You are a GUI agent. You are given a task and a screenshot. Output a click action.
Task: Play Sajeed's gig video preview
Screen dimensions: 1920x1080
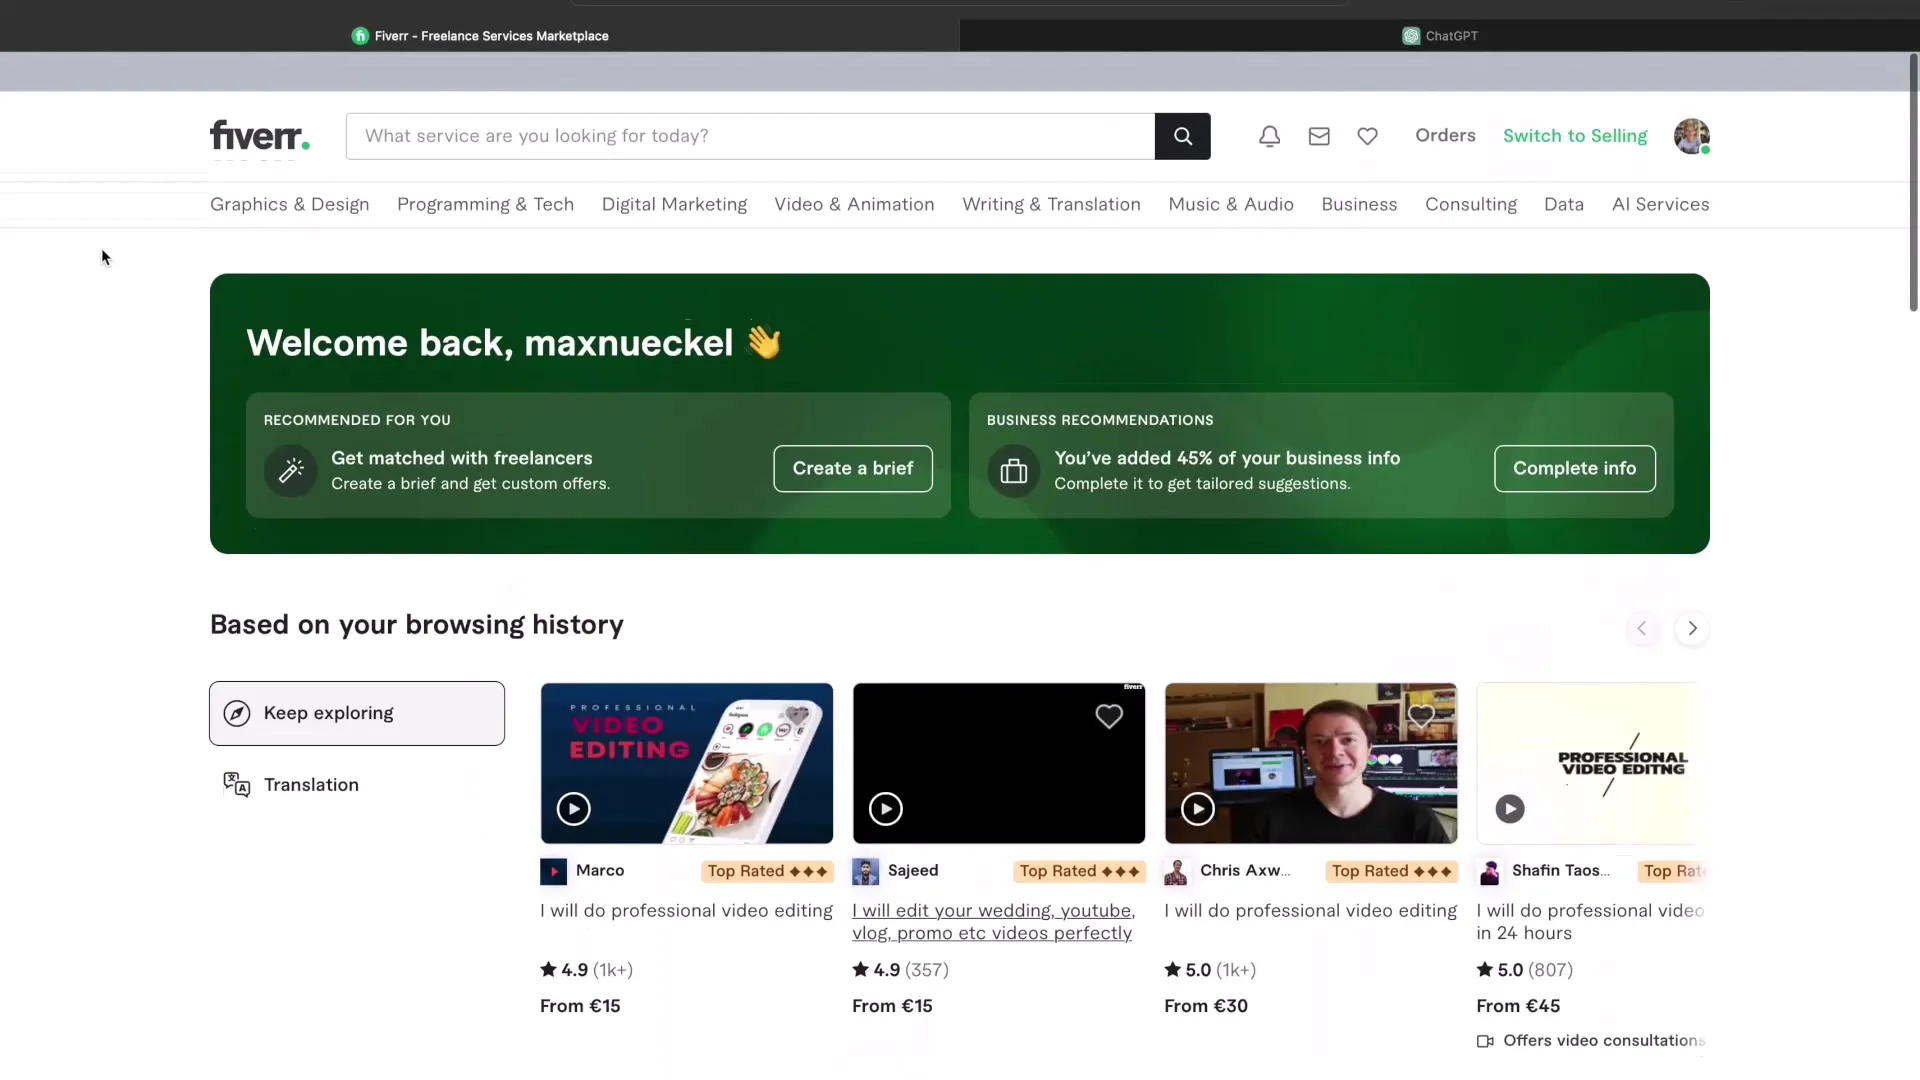tap(885, 808)
